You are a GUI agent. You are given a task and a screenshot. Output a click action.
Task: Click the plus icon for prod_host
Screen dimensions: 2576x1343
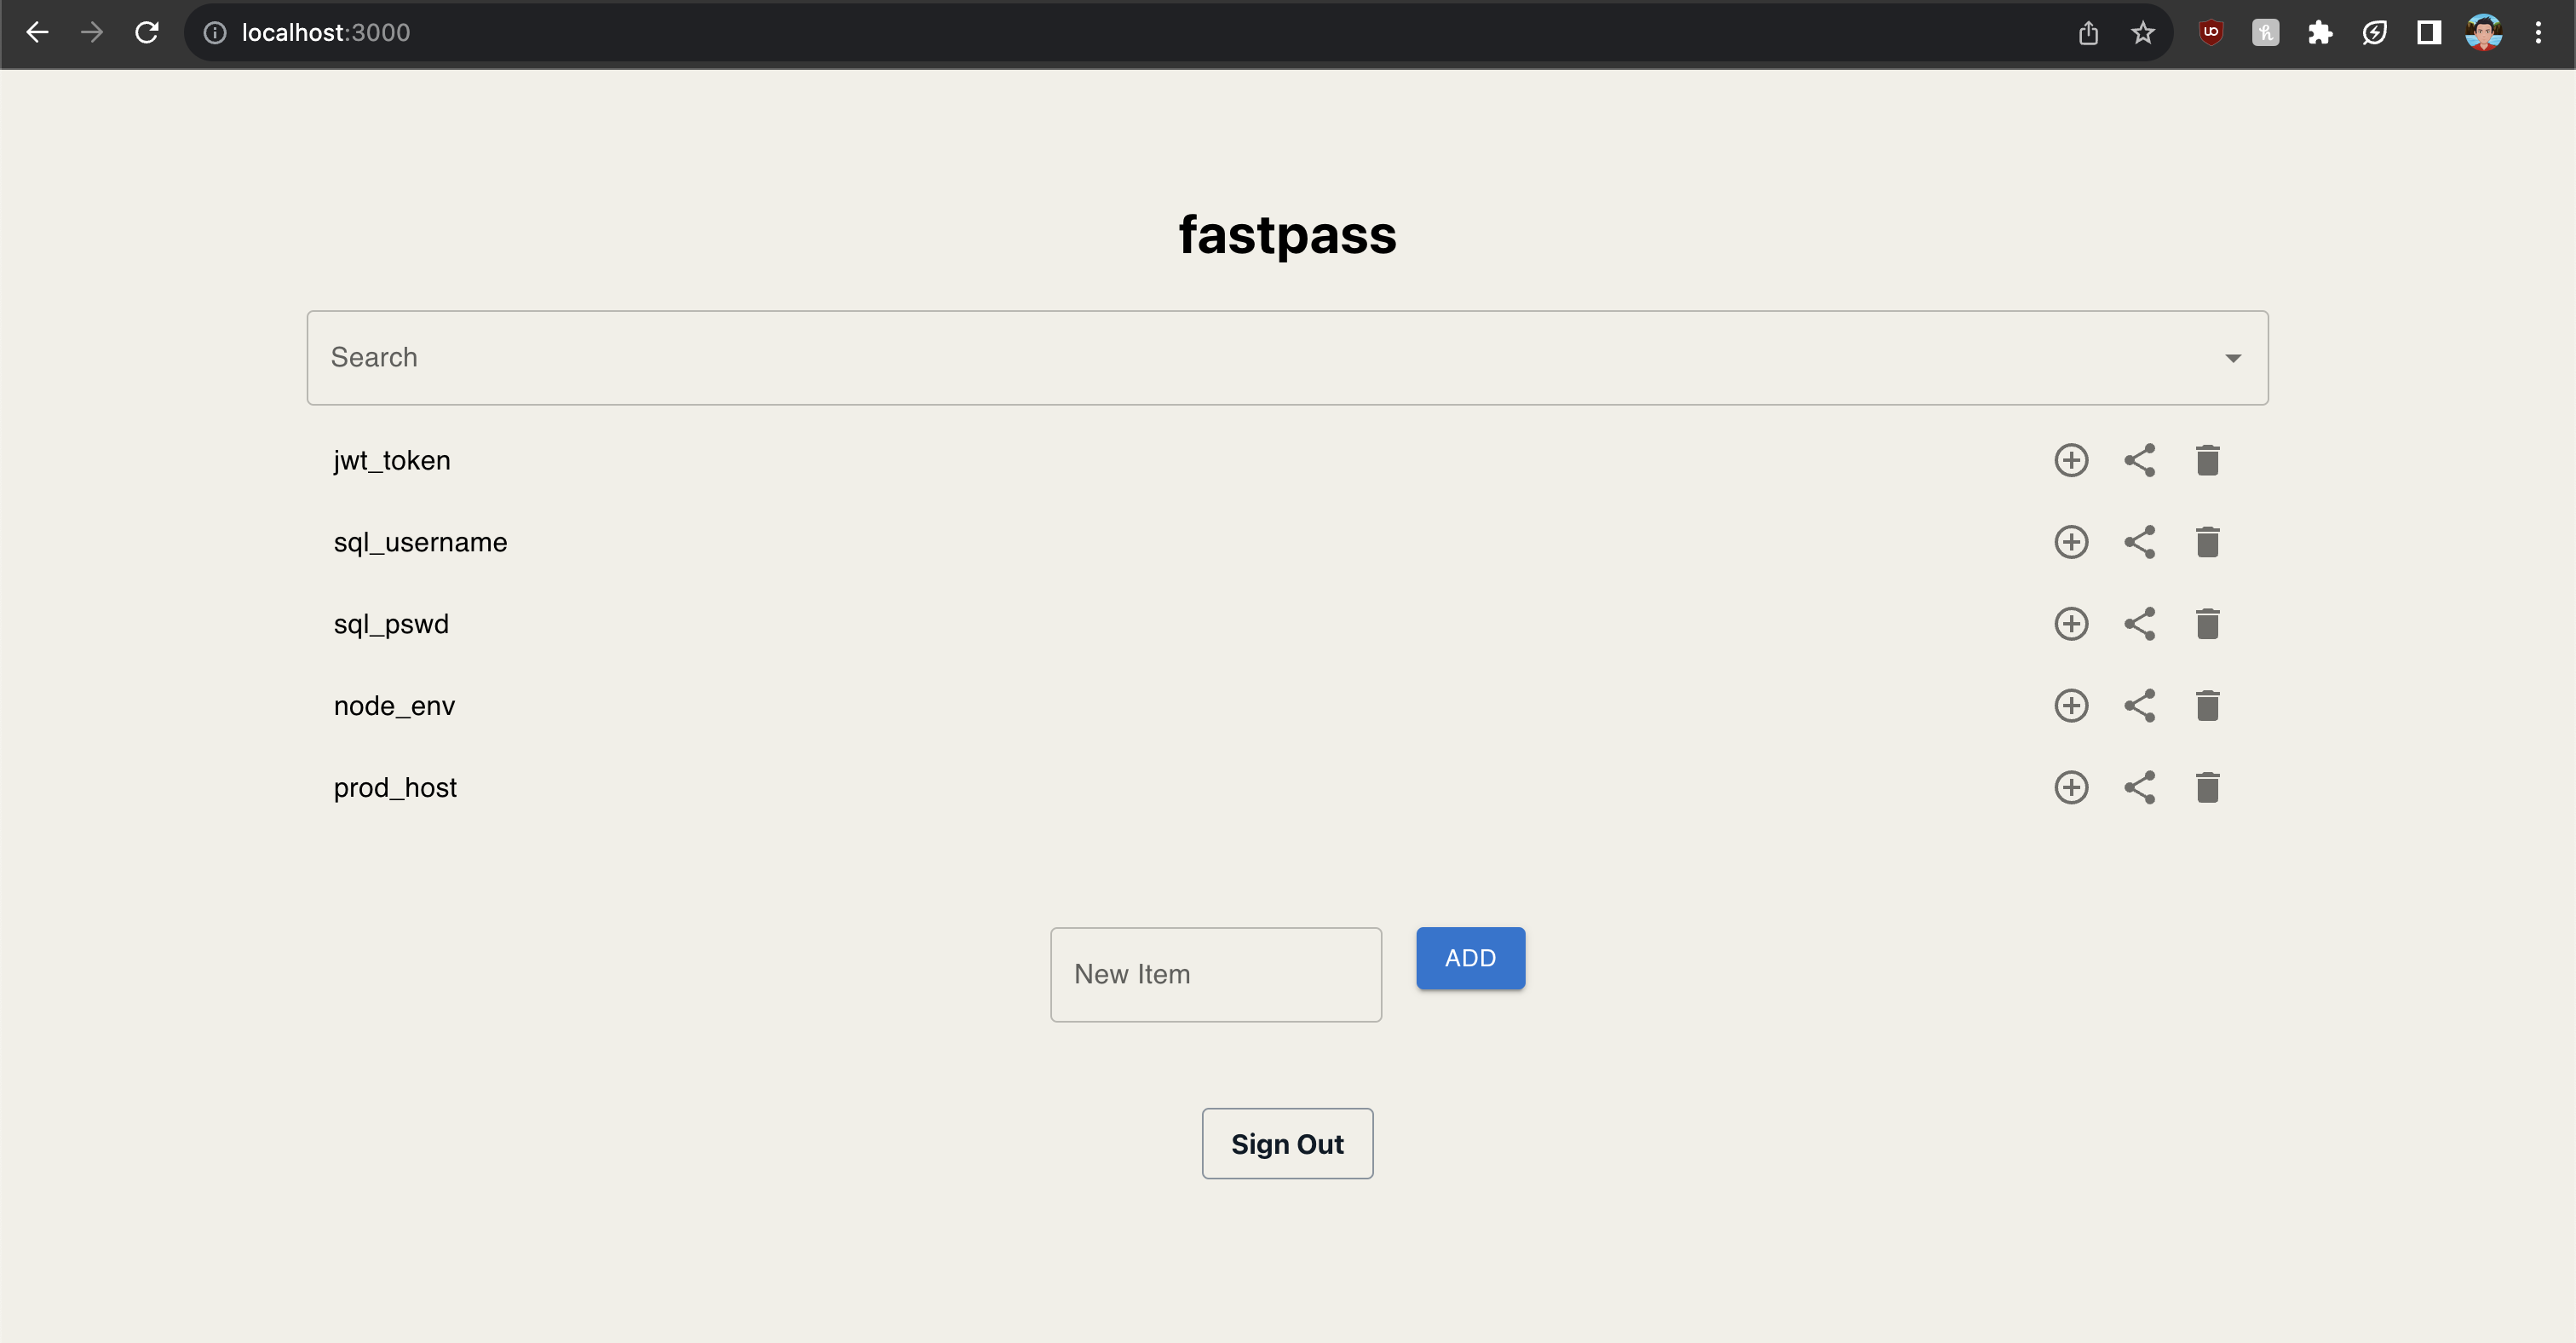2071,788
